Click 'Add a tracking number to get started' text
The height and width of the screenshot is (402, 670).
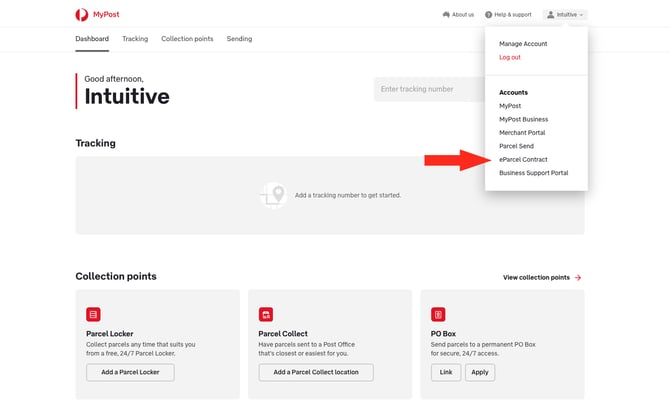pos(348,195)
